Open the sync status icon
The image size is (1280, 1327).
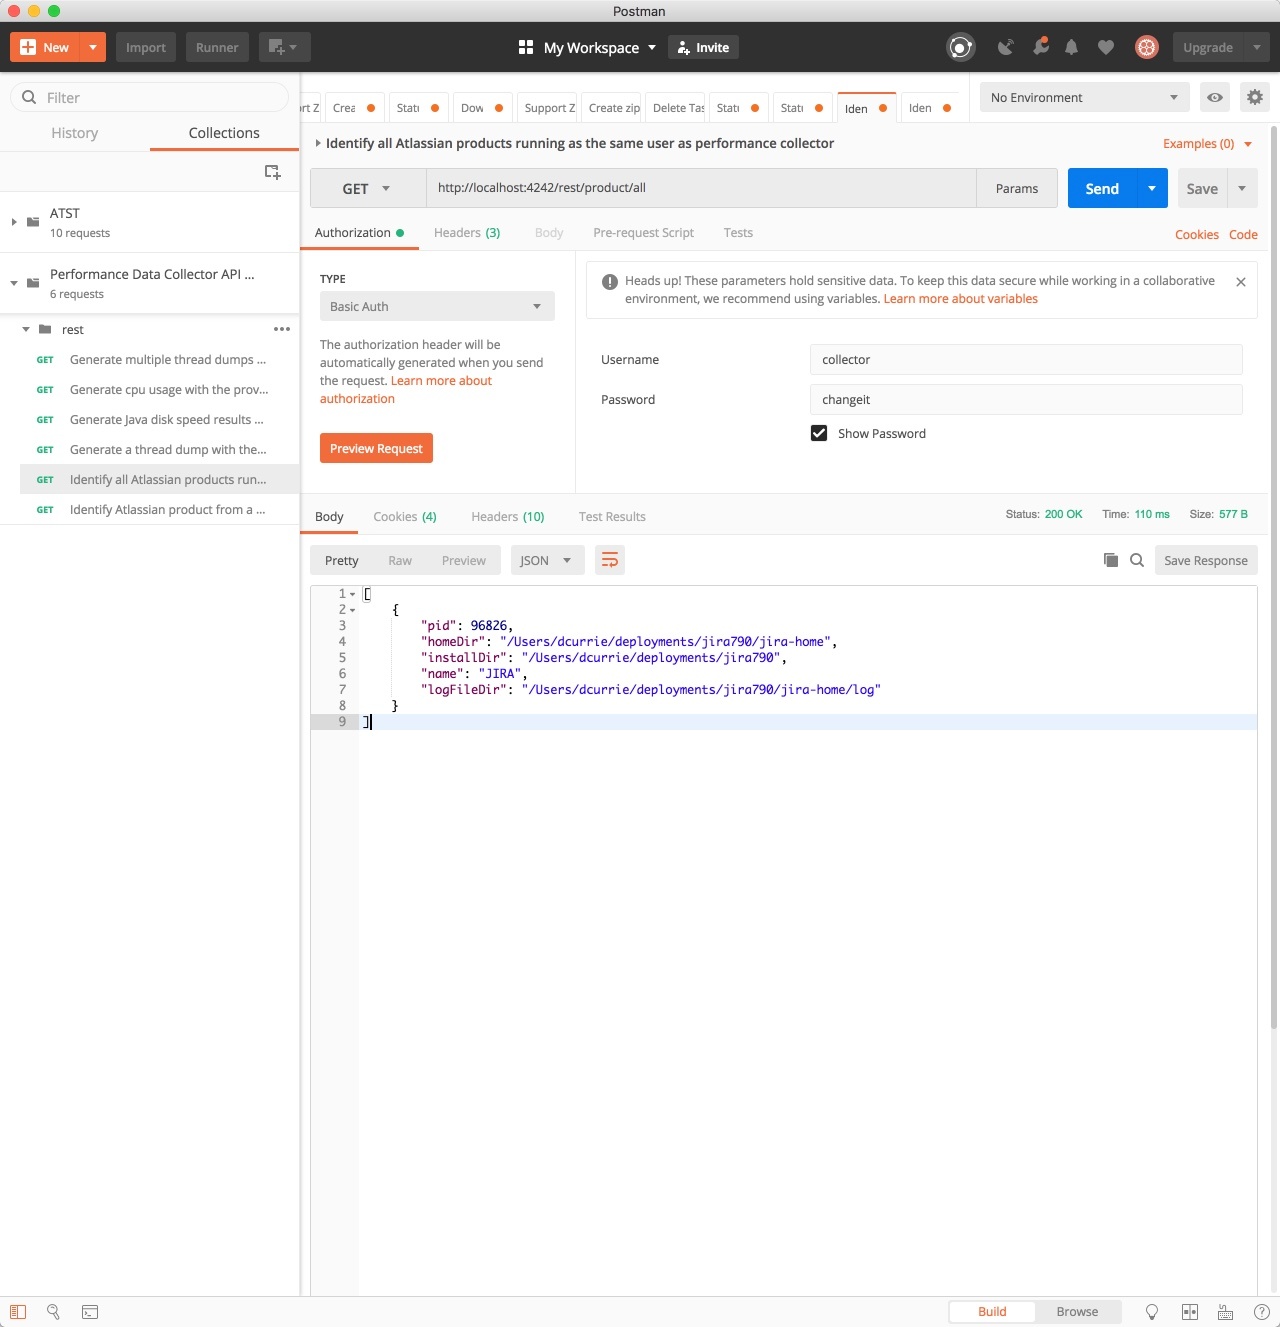click(x=961, y=47)
